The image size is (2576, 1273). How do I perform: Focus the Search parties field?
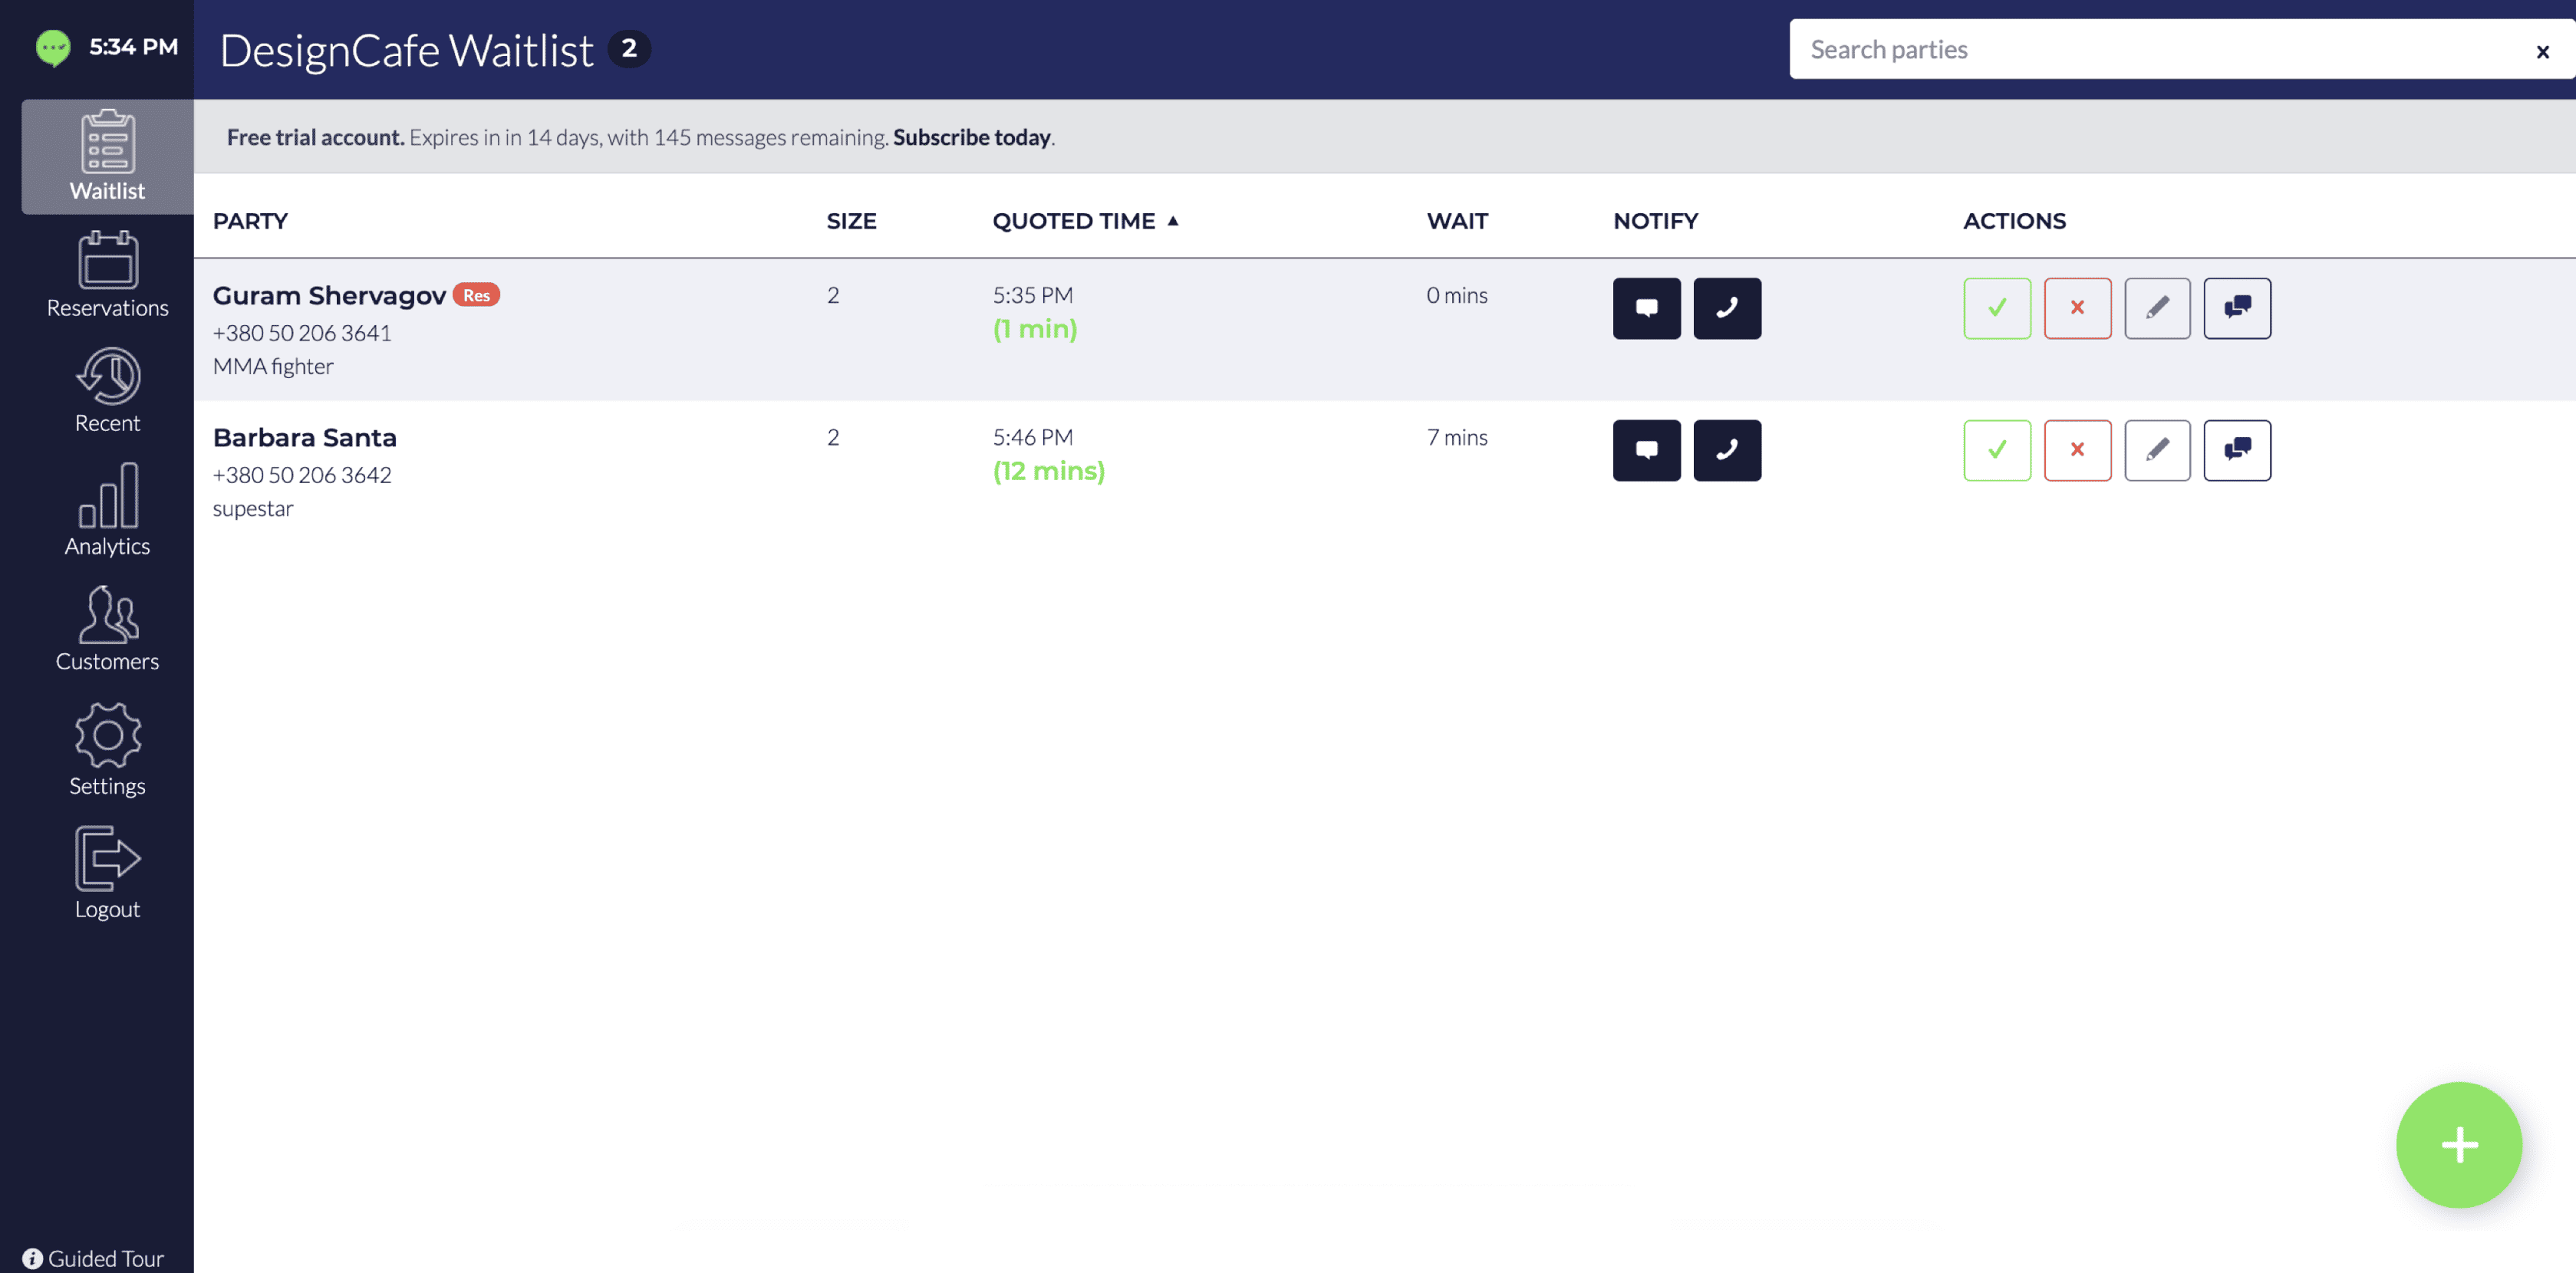point(2150,49)
